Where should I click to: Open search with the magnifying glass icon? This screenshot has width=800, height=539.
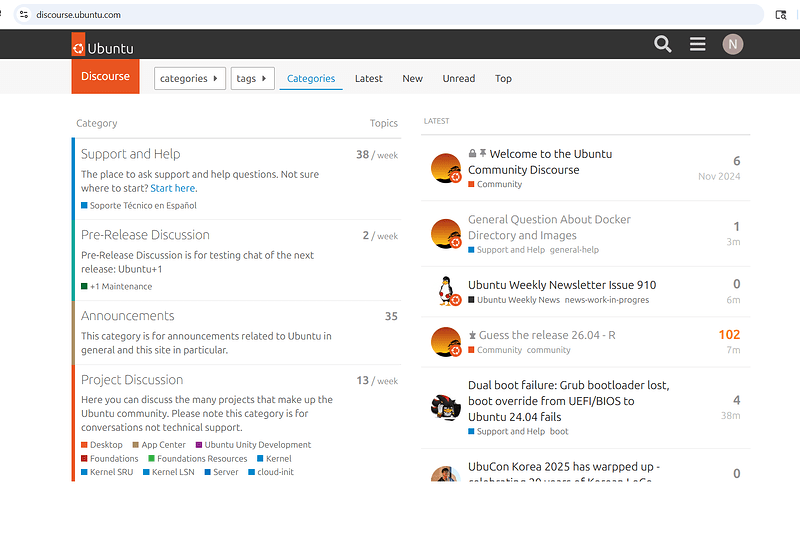coord(662,44)
